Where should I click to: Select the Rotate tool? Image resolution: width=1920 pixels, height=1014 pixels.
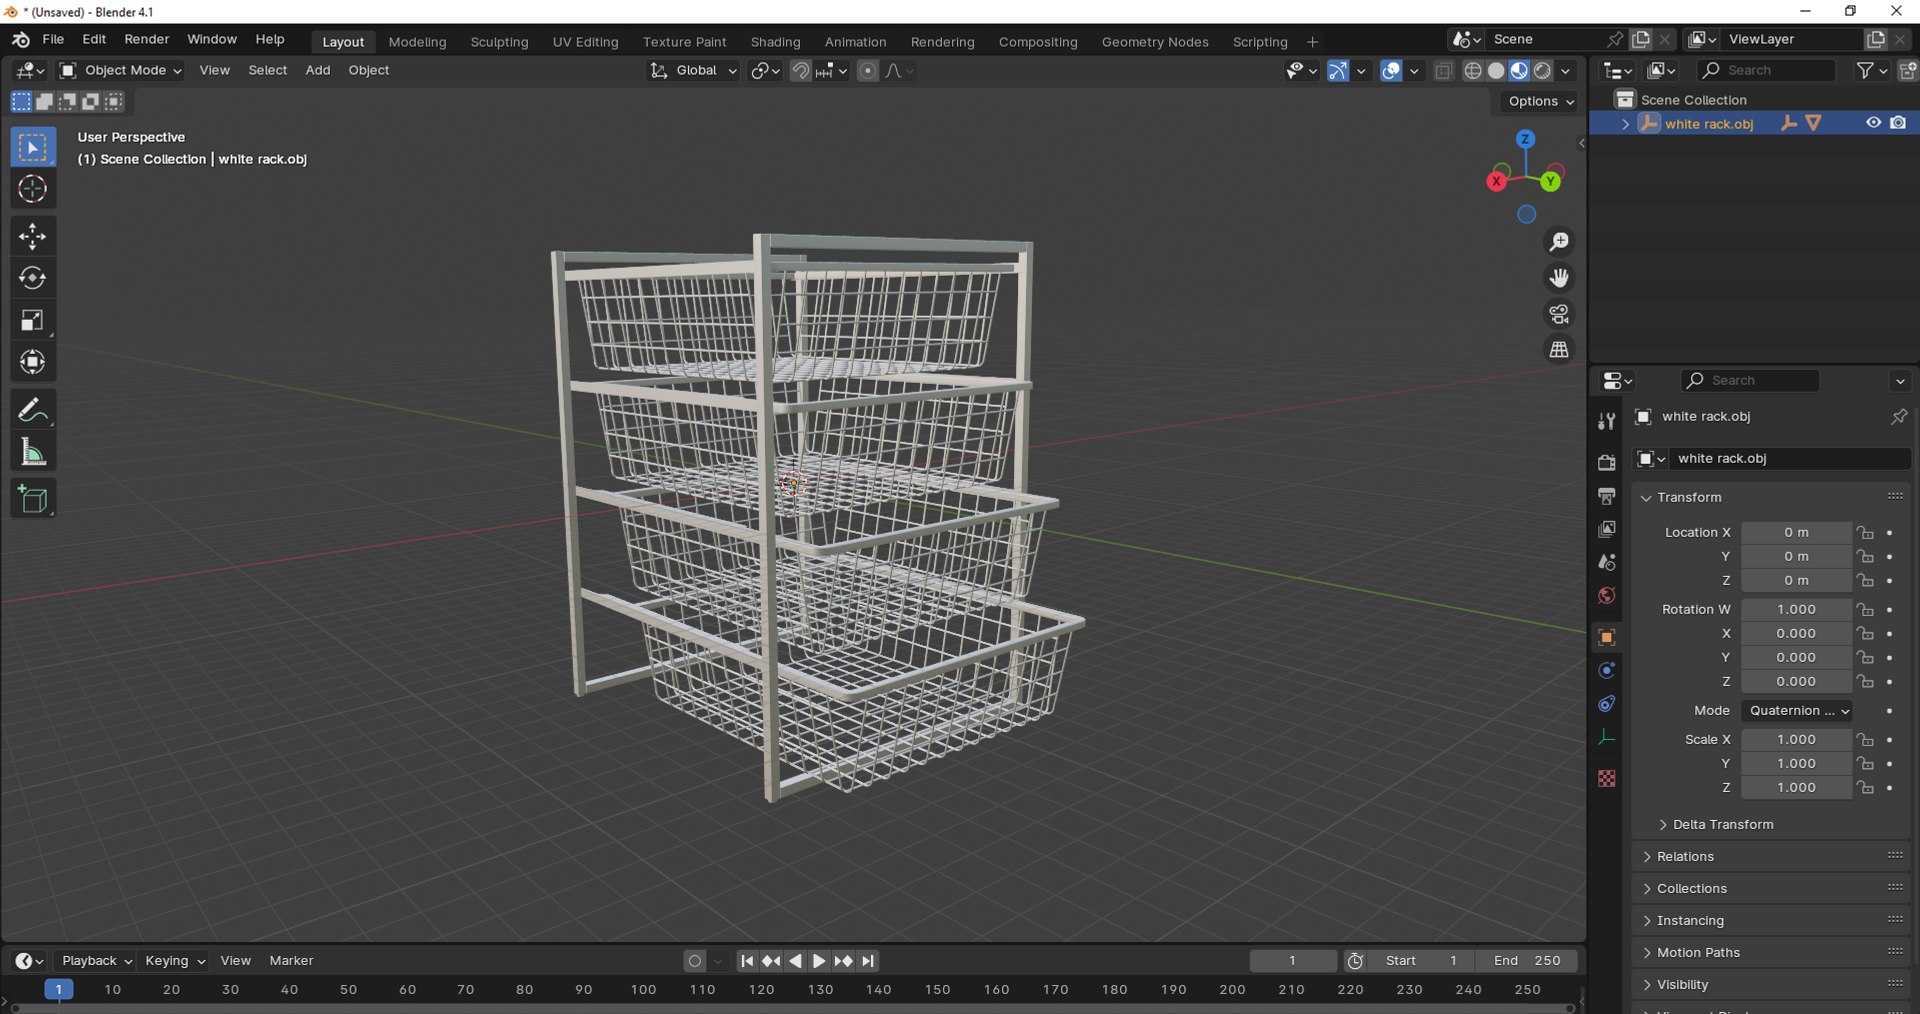pyautogui.click(x=33, y=278)
